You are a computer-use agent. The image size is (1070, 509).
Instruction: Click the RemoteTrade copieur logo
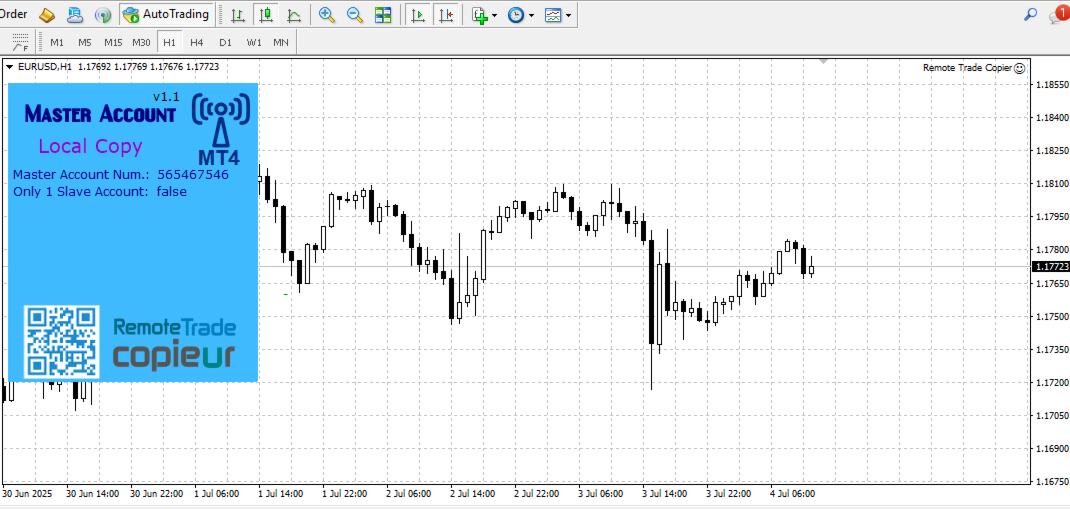point(174,343)
